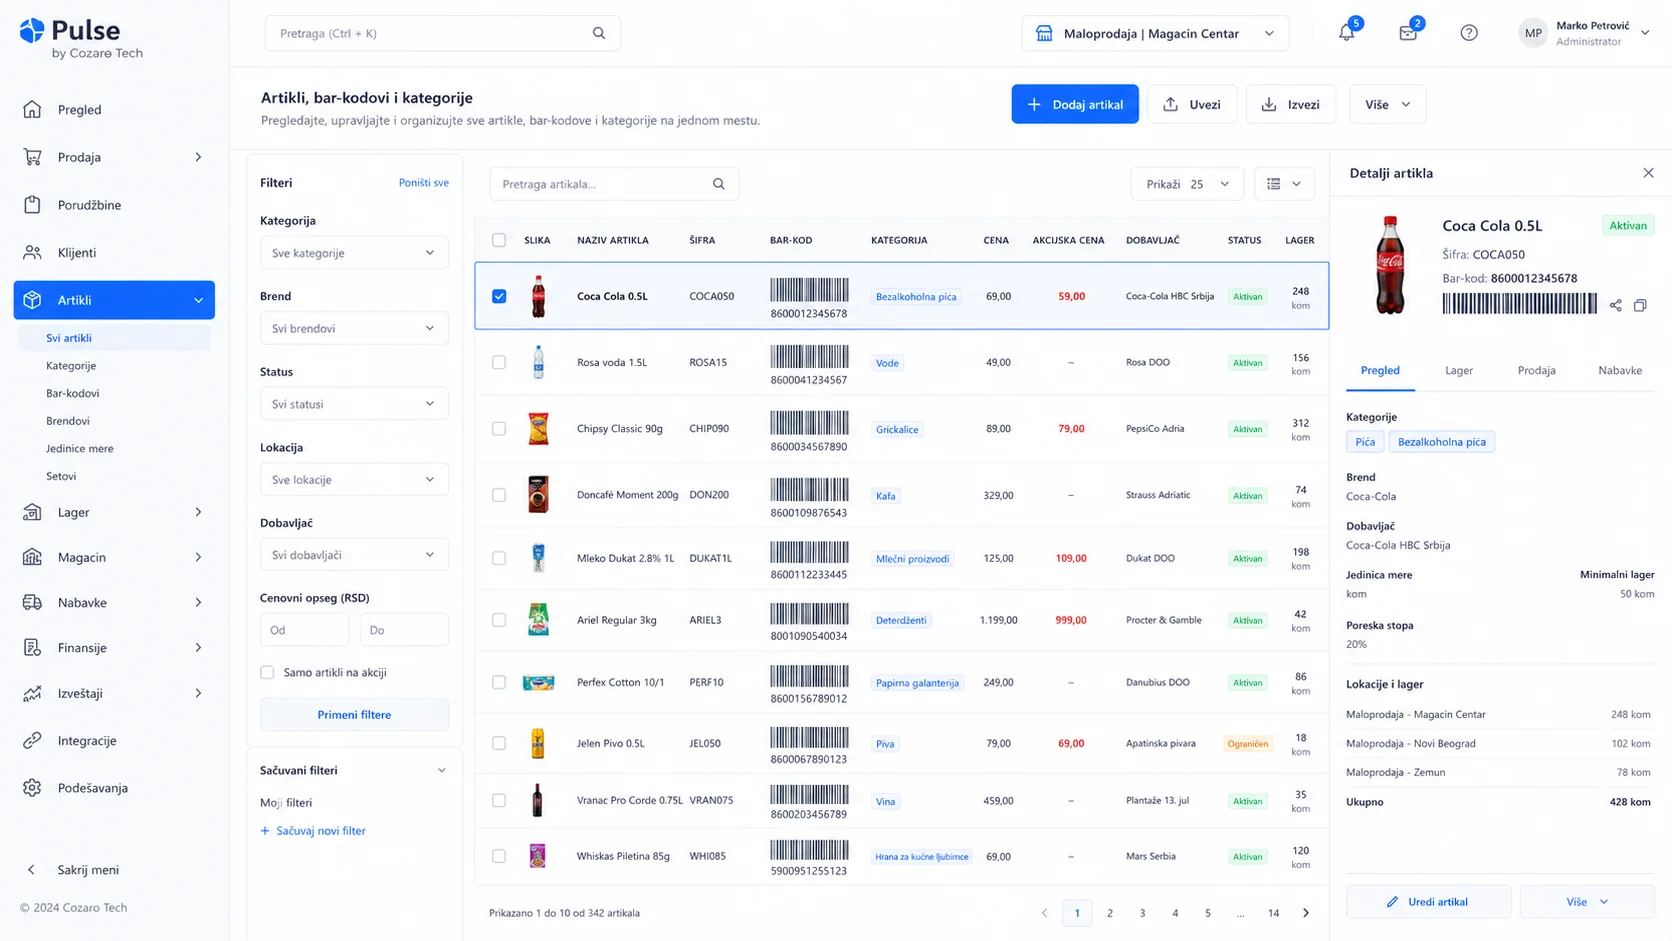Screen dimensions: 1672x941
Task: Click Uredi artikal button
Action: pyautogui.click(x=1428, y=902)
